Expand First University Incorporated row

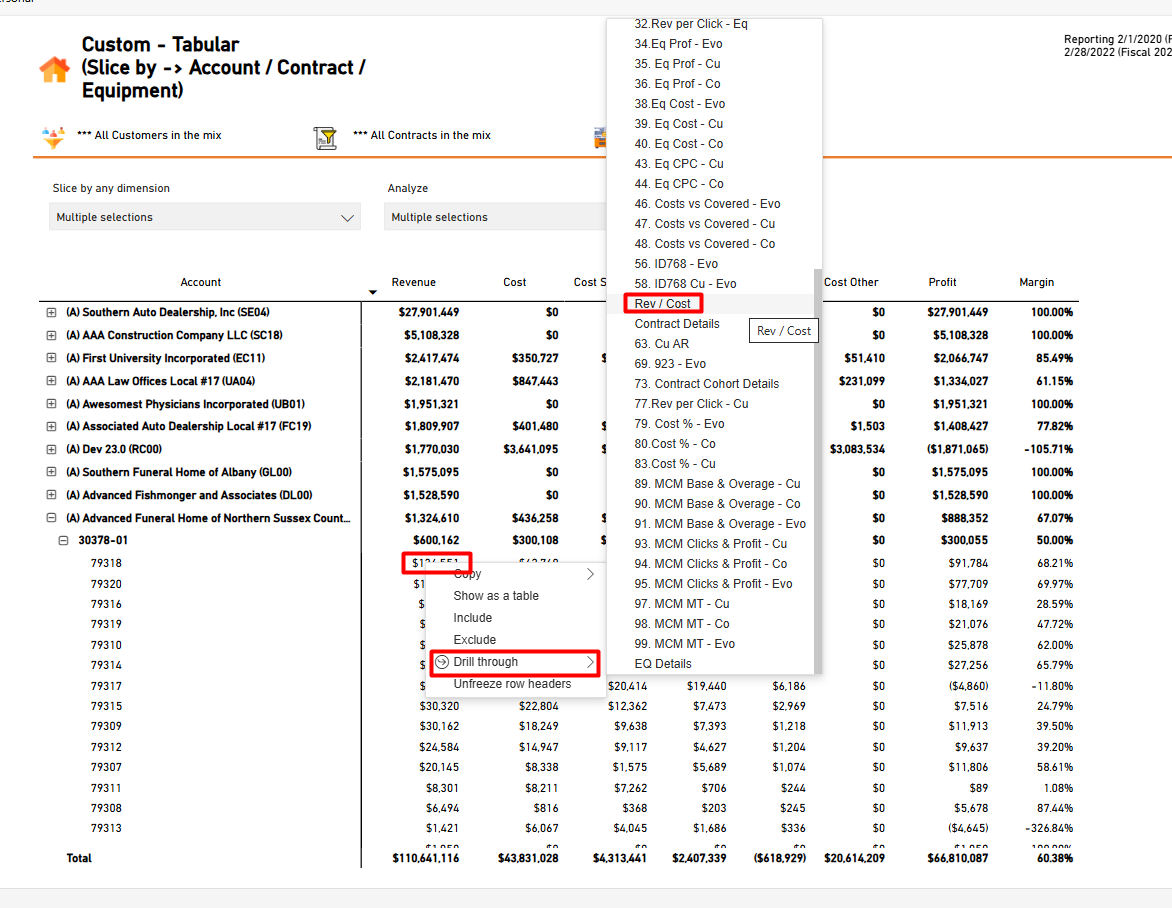[x=51, y=358]
